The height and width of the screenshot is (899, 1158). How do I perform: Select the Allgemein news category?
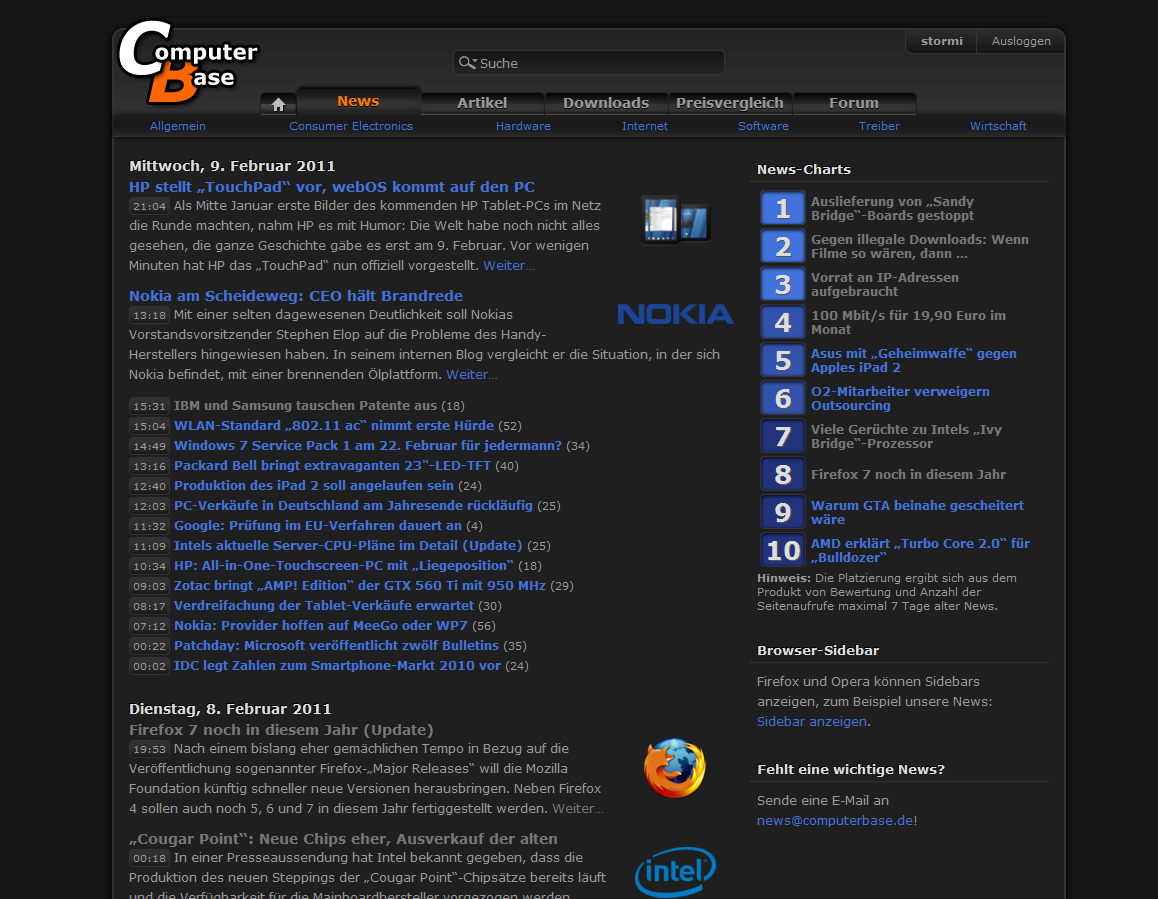178,126
